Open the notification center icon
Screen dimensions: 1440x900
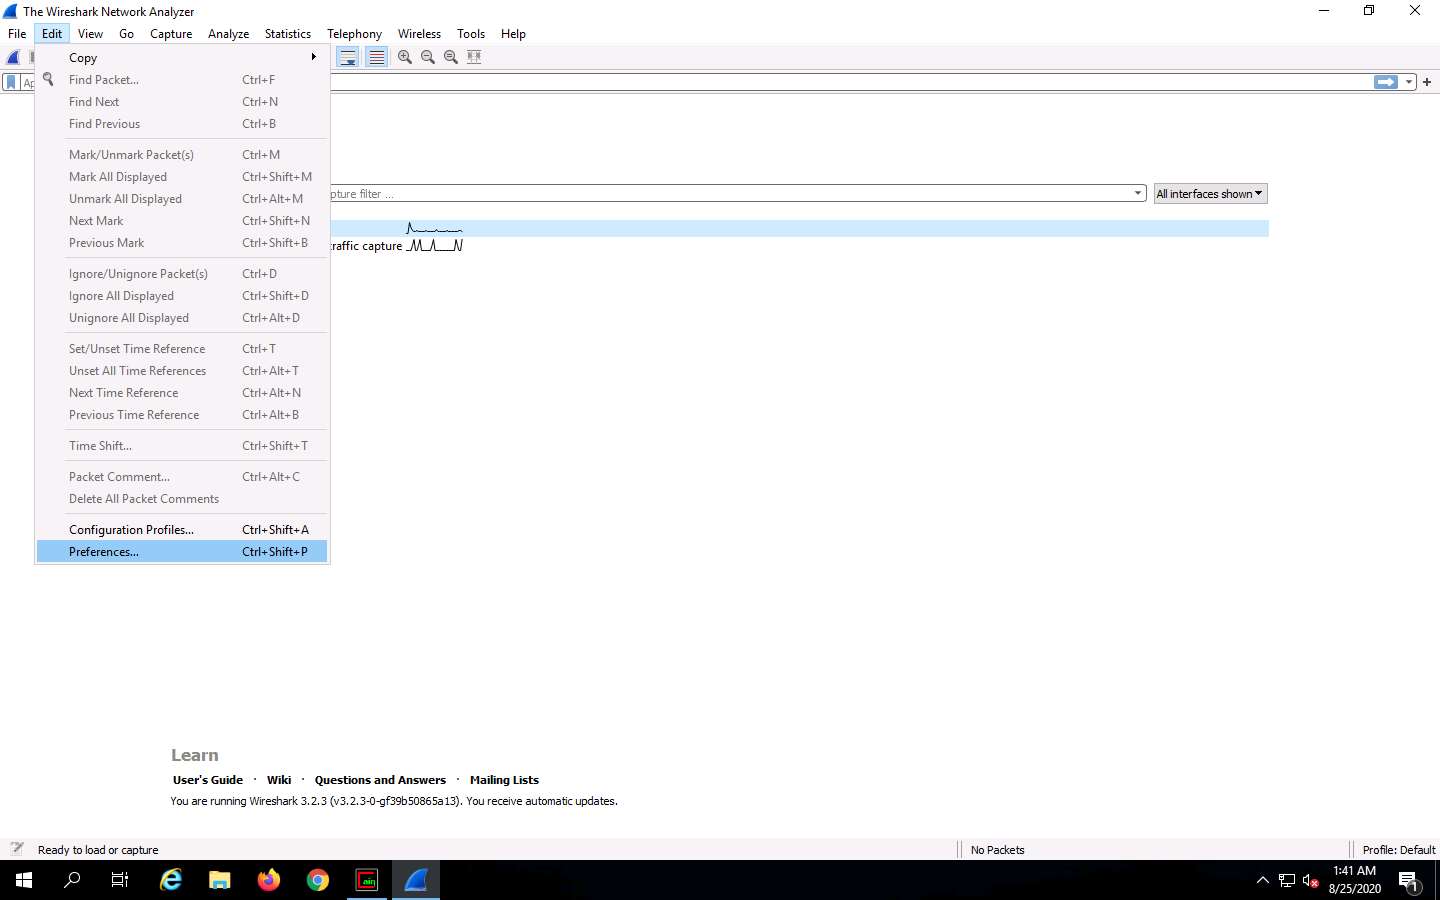(x=1409, y=881)
